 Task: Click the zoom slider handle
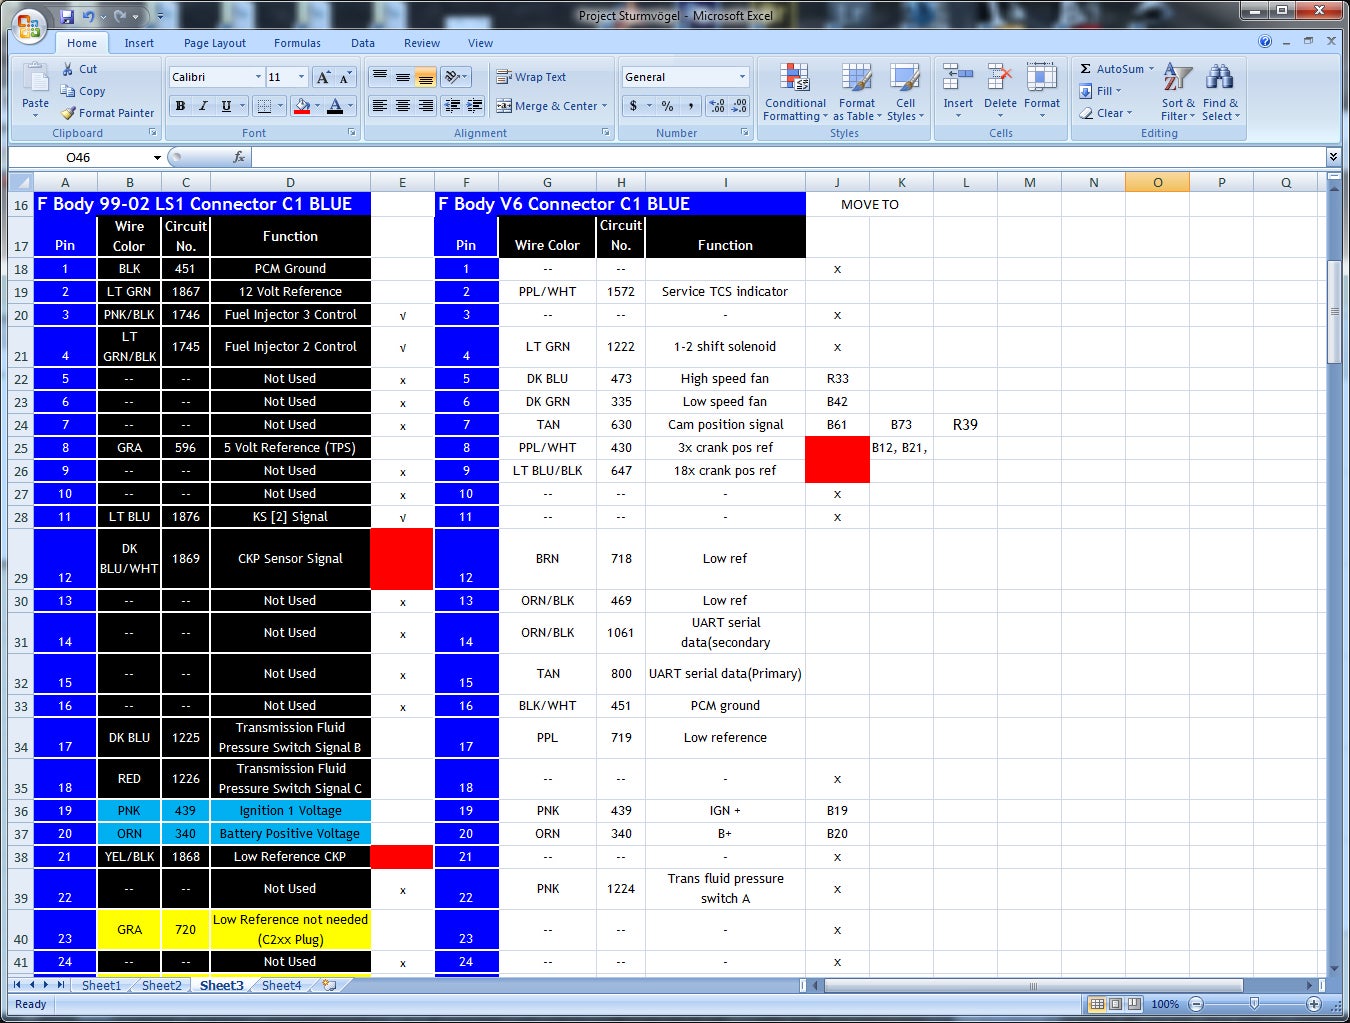click(1254, 1003)
